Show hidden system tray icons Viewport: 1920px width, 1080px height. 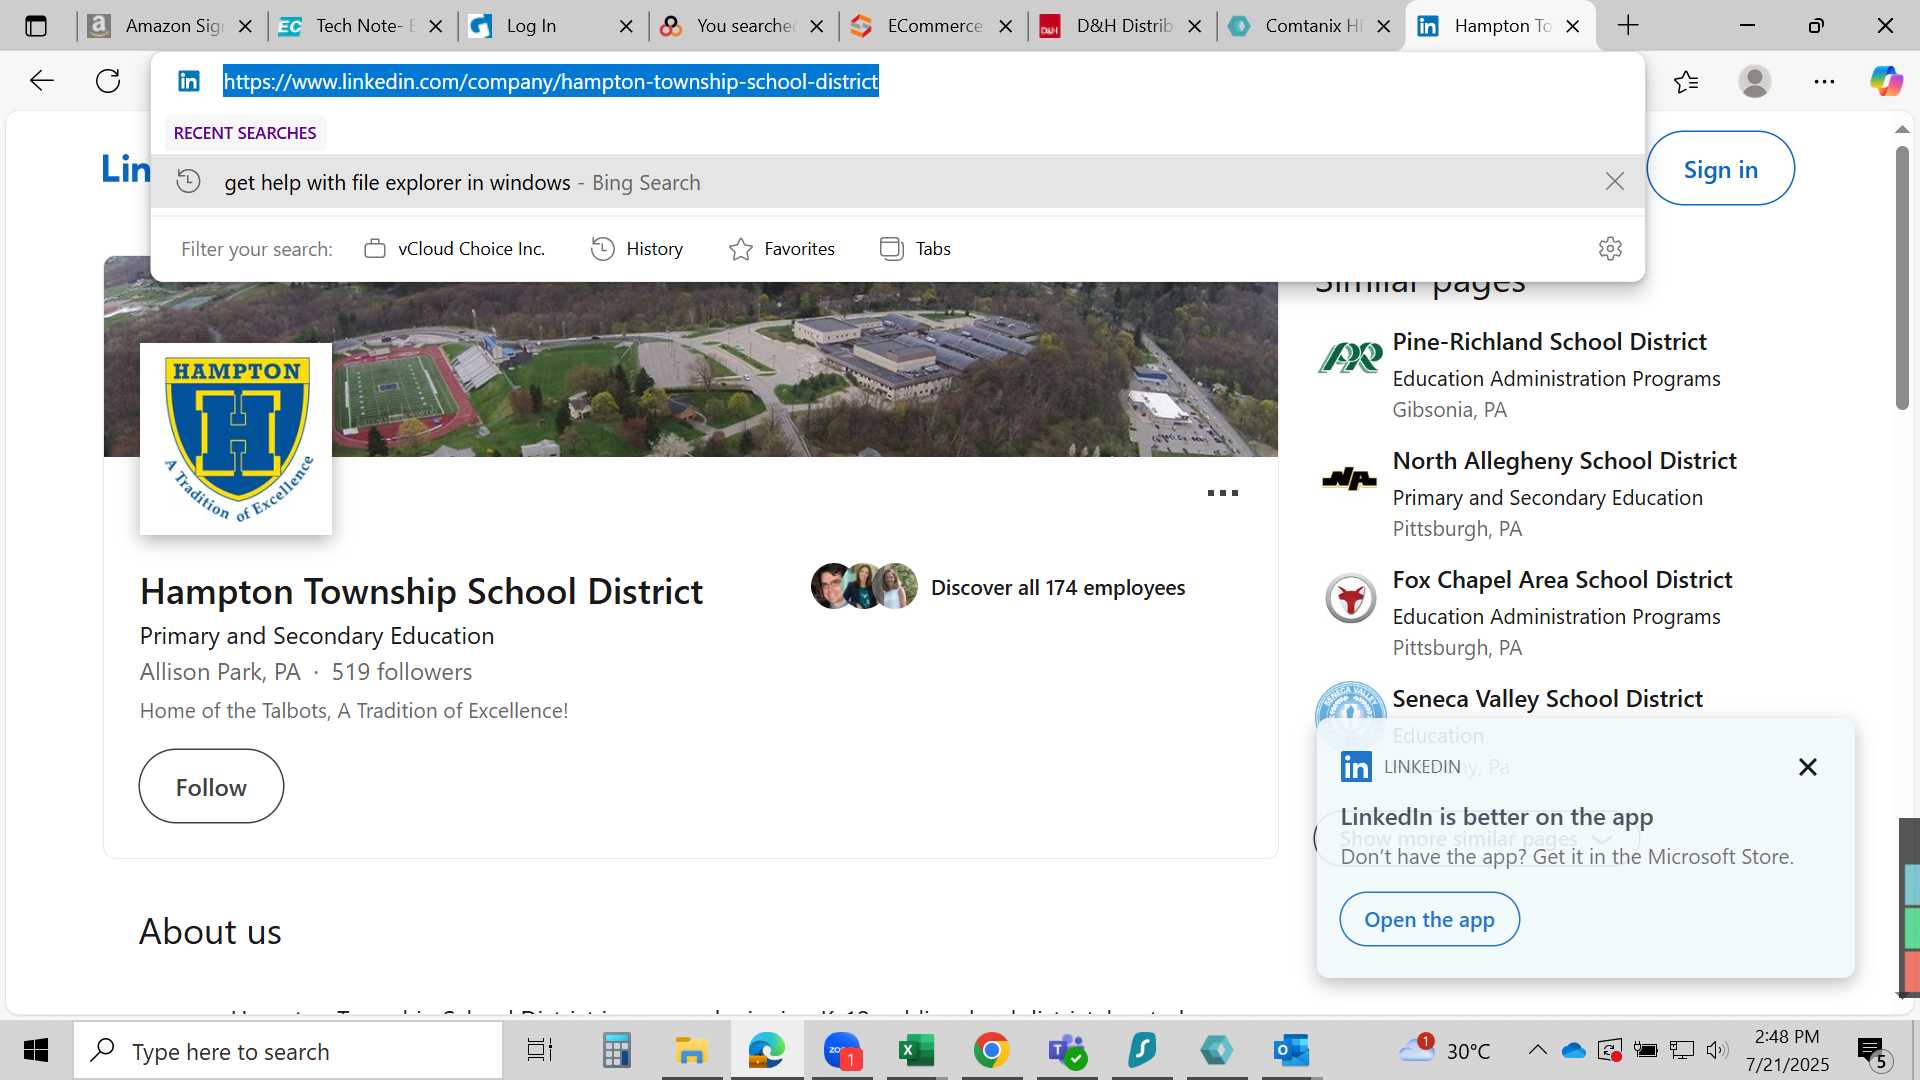tap(1537, 1050)
